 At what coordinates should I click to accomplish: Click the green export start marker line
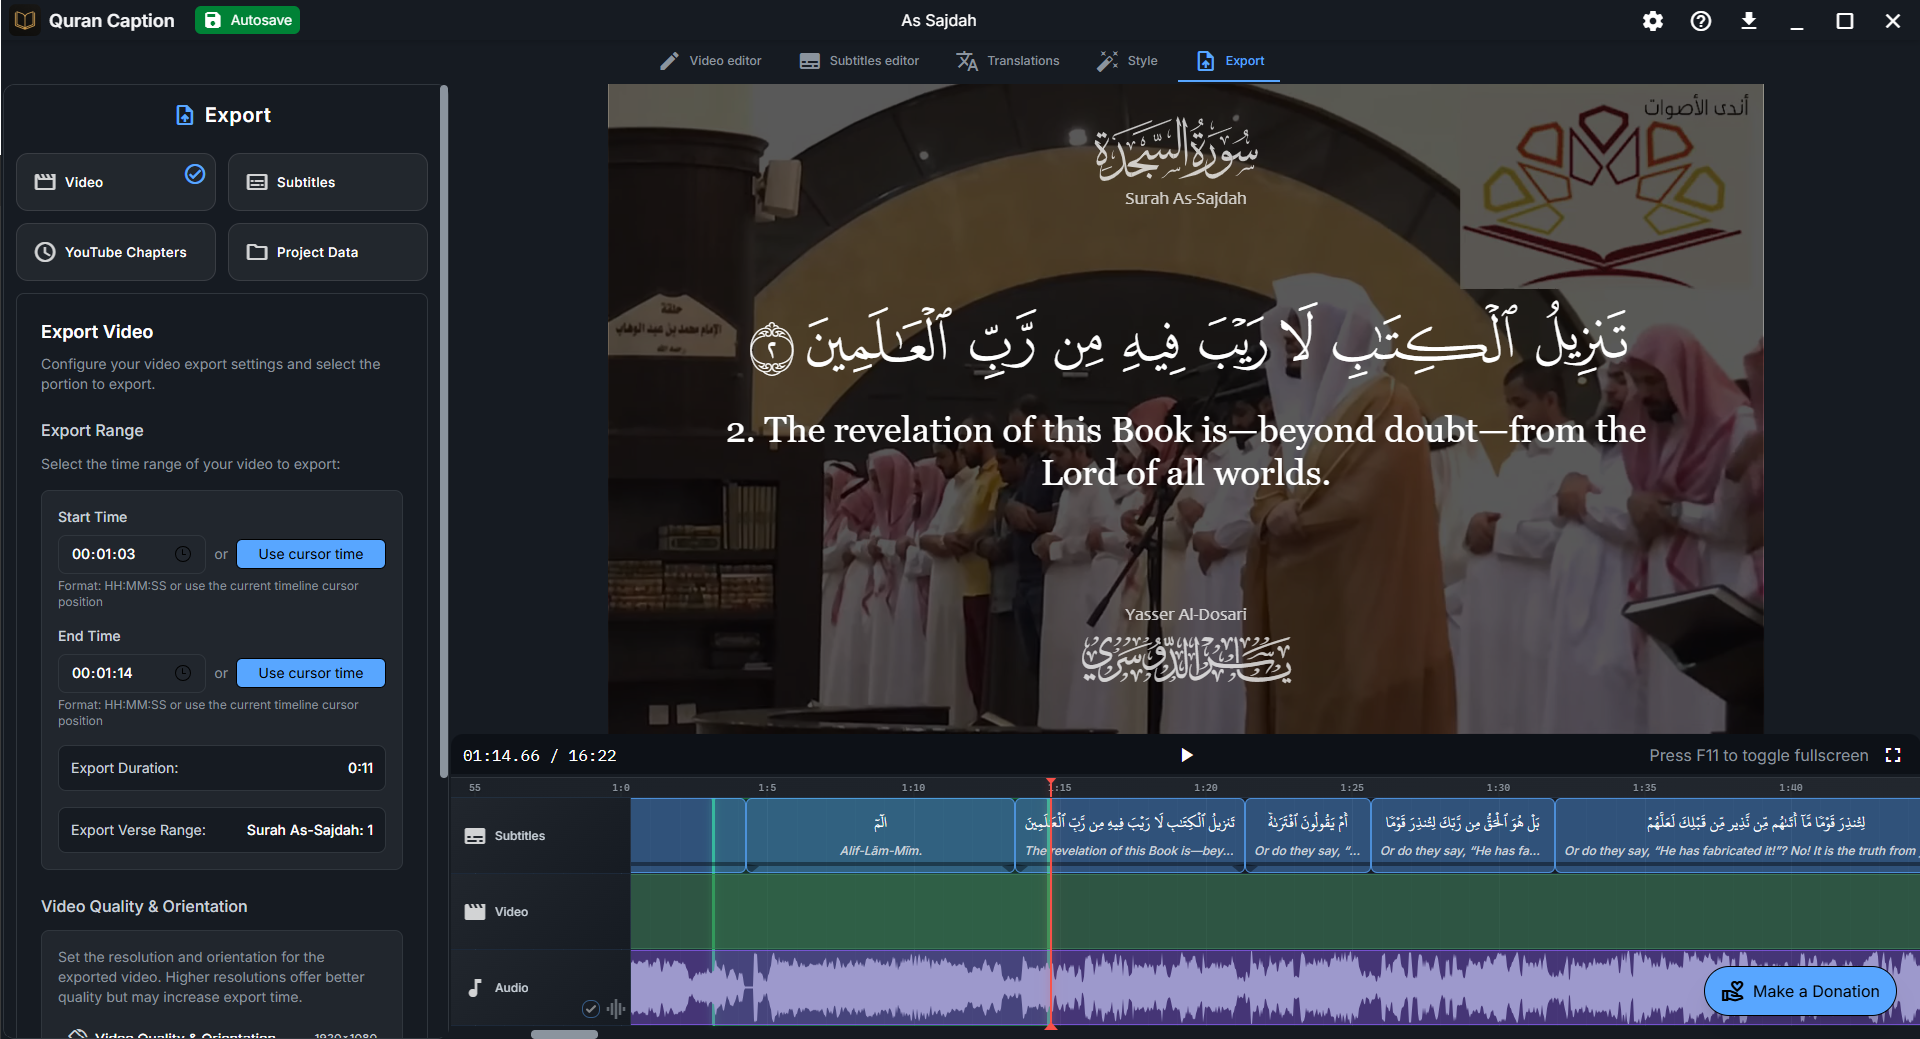pyautogui.click(x=713, y=911)
